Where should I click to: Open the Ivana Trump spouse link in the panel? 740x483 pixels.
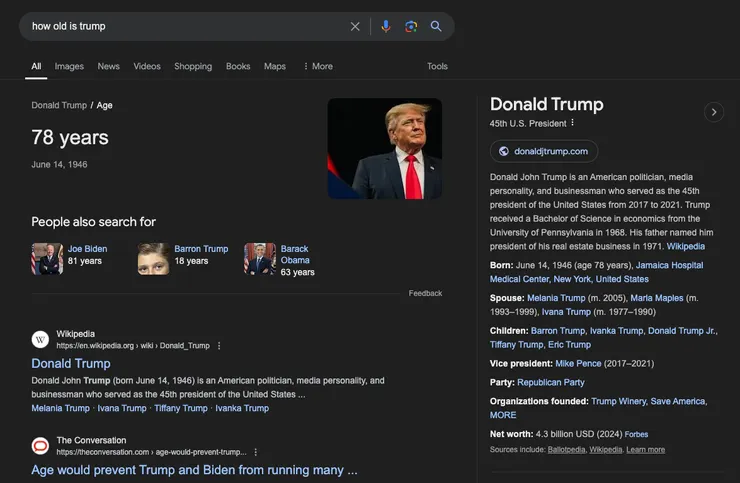point(566,312)
